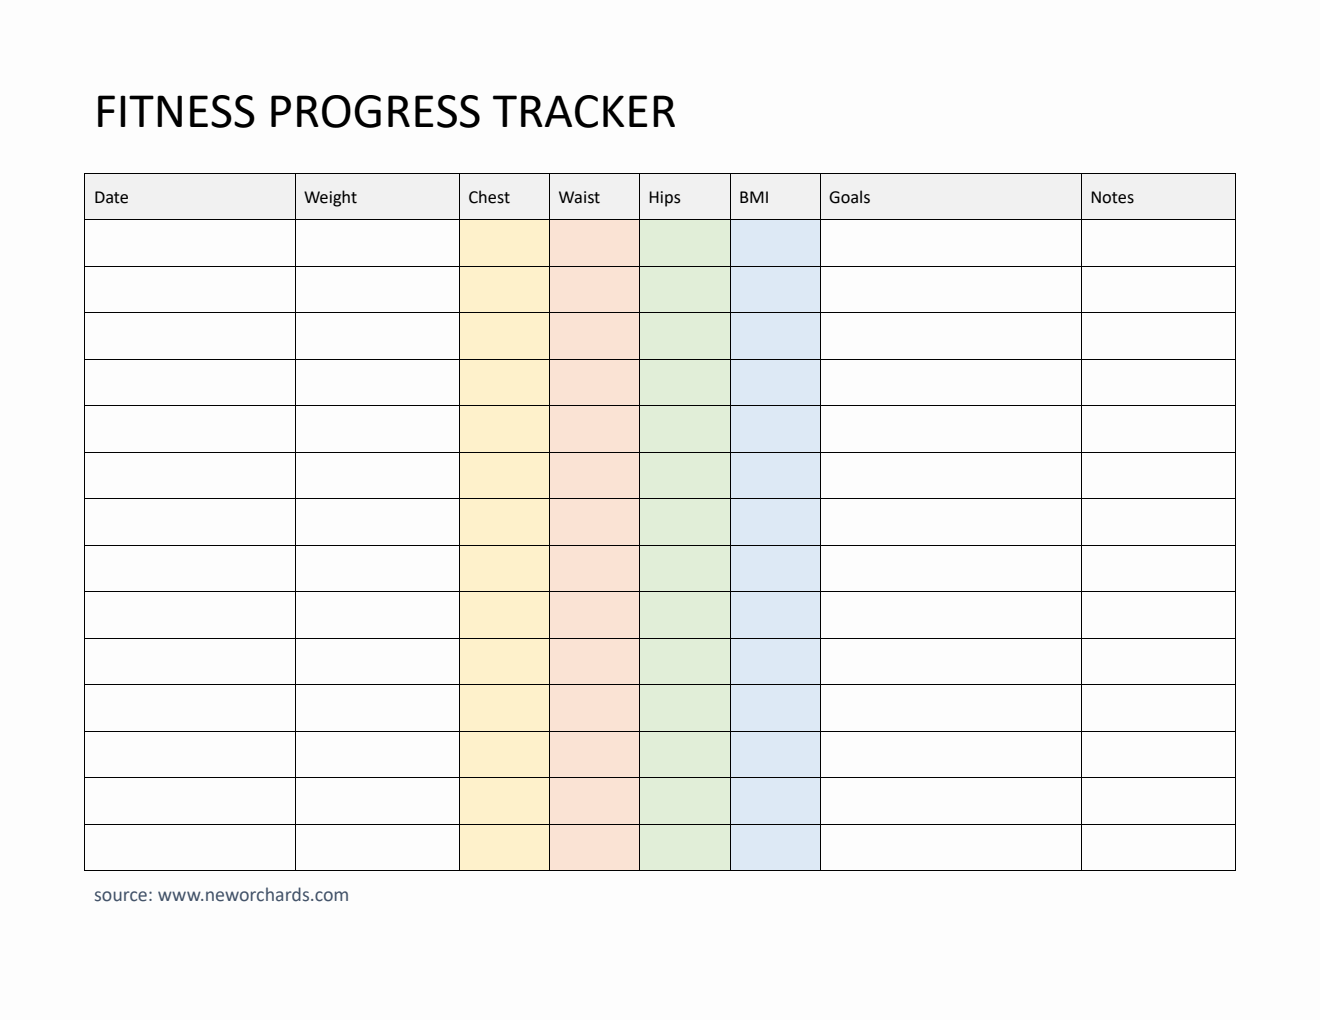The image size is (1320, 1020).
Task: Click the first empty cell under Weight
Action: pos(377,243)
